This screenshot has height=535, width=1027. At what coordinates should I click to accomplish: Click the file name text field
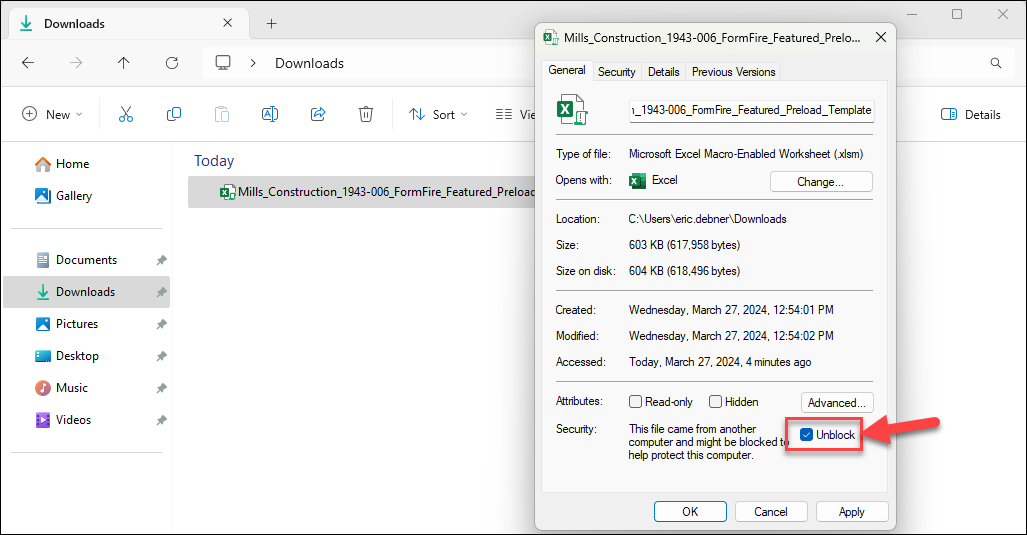click(750, 110)
